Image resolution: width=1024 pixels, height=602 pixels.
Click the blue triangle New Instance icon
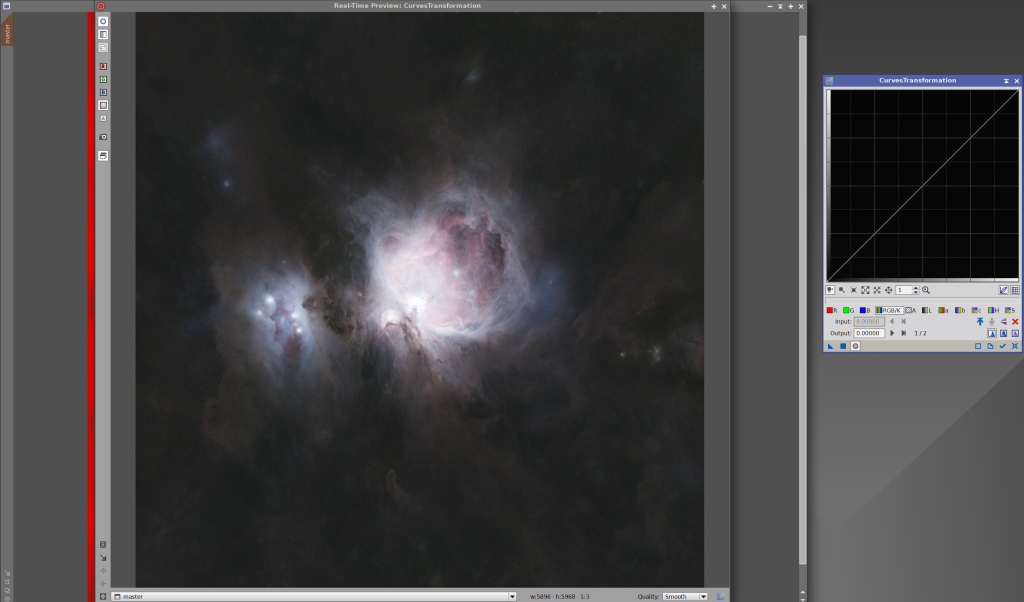[831, 346]
